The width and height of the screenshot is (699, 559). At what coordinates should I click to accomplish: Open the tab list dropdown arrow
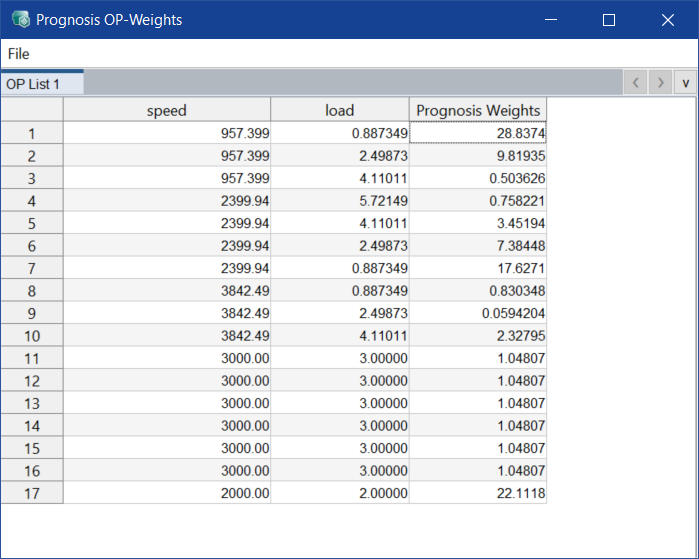point(686,83)
